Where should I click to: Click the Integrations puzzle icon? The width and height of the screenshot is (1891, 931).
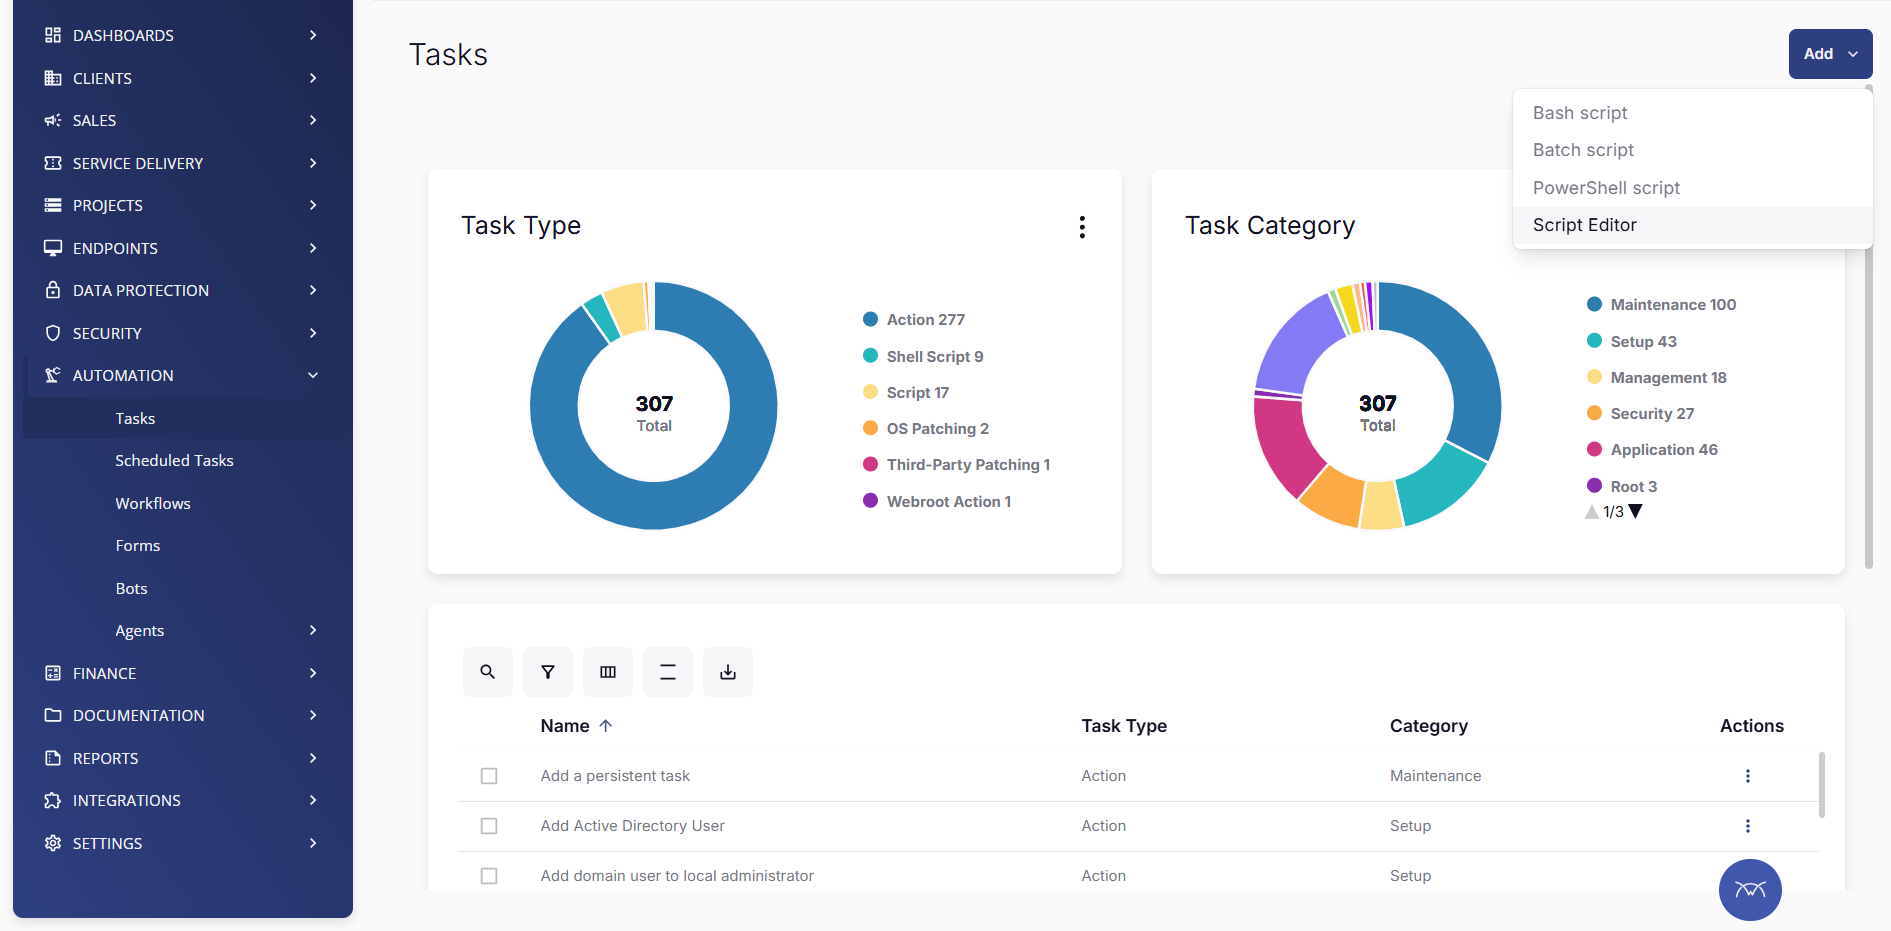53,800
